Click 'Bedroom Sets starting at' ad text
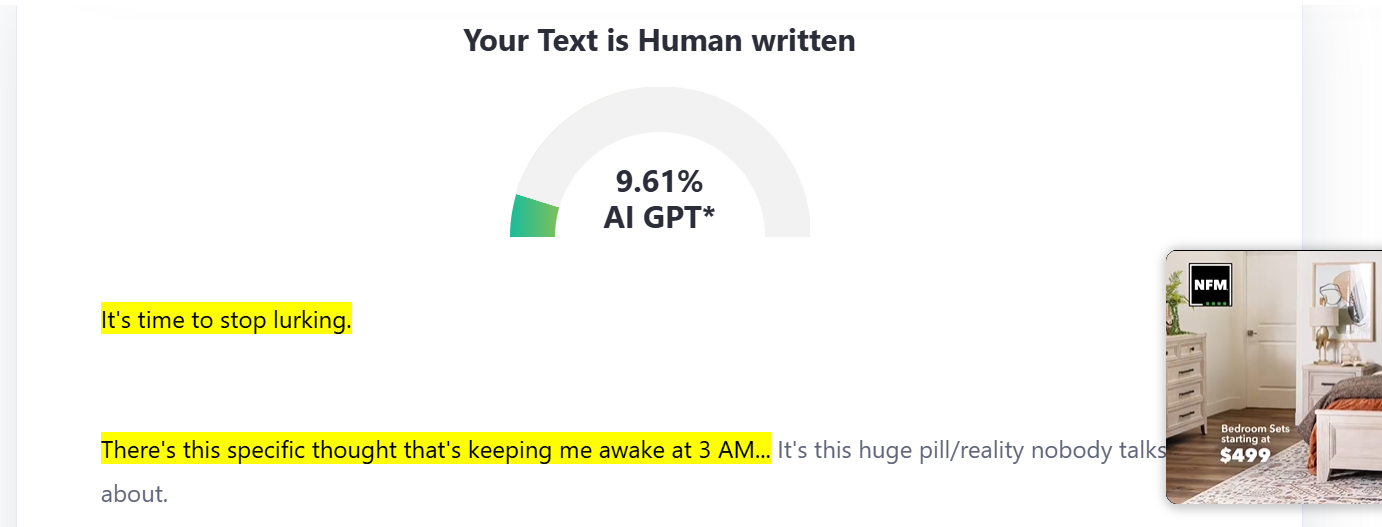1382x527 pixels. [1254, 433]
